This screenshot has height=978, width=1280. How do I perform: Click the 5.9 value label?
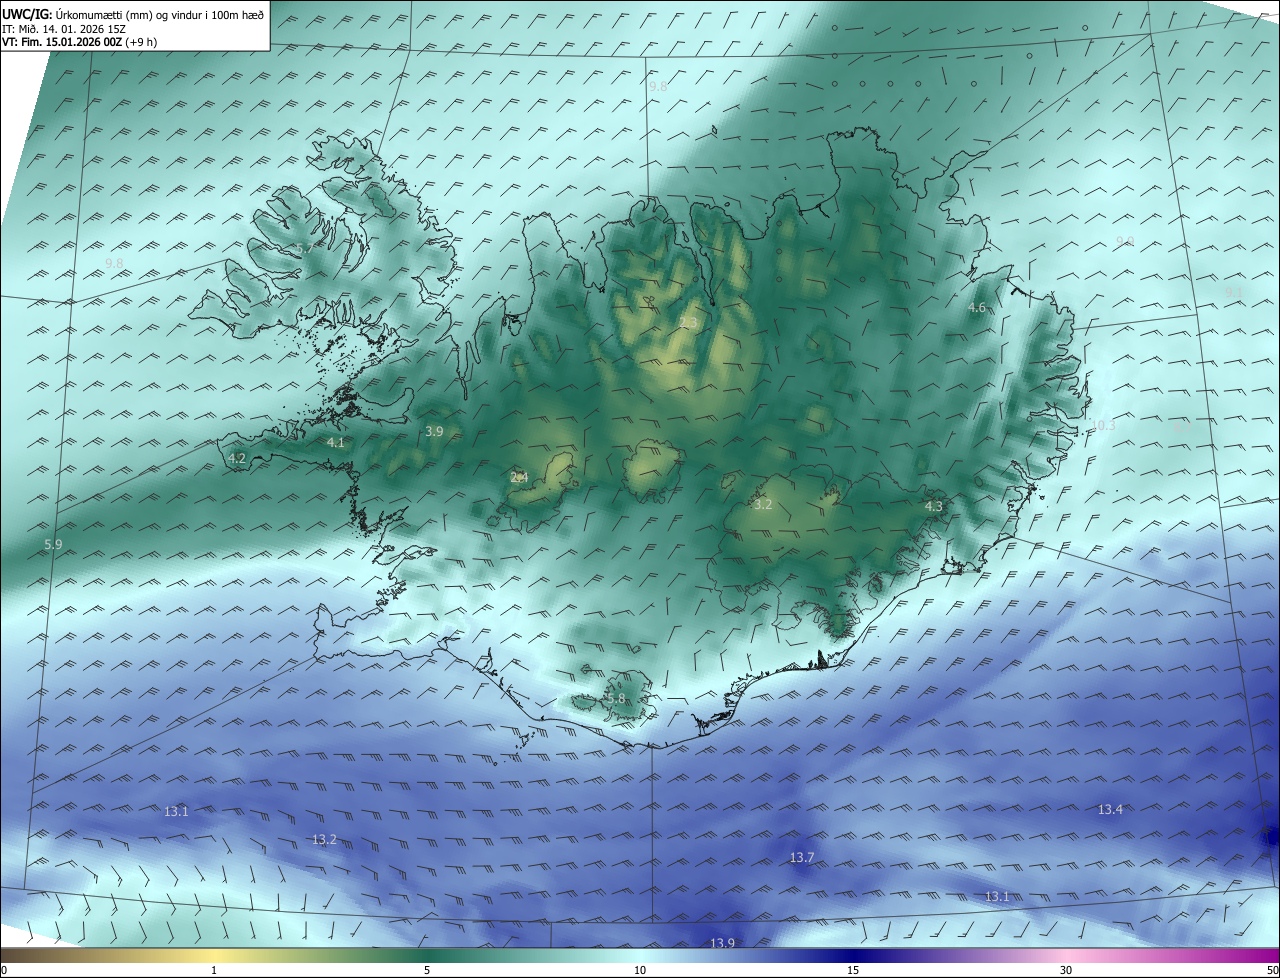coord(54,544)
